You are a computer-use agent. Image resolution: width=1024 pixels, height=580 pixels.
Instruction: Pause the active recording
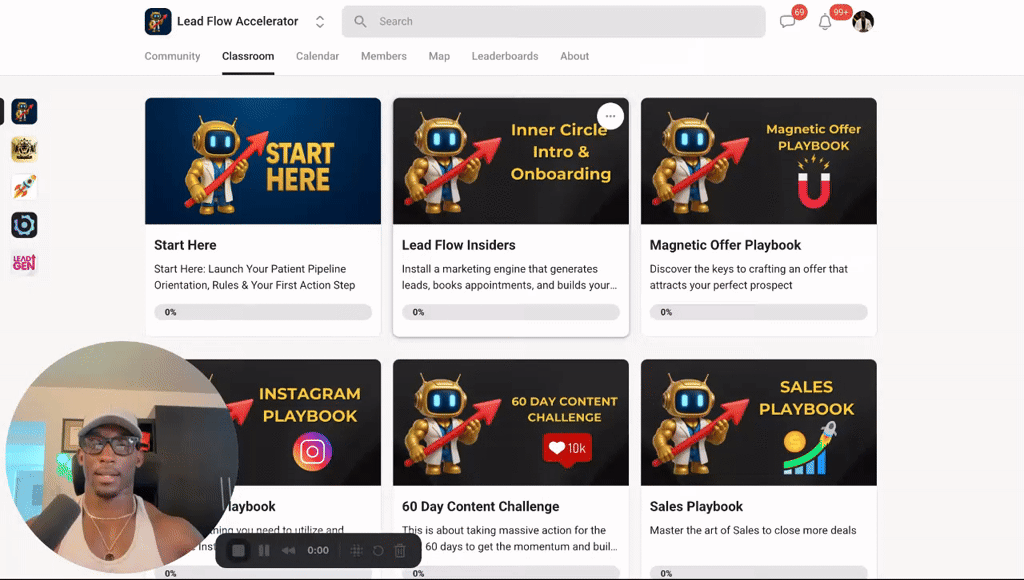264,550
